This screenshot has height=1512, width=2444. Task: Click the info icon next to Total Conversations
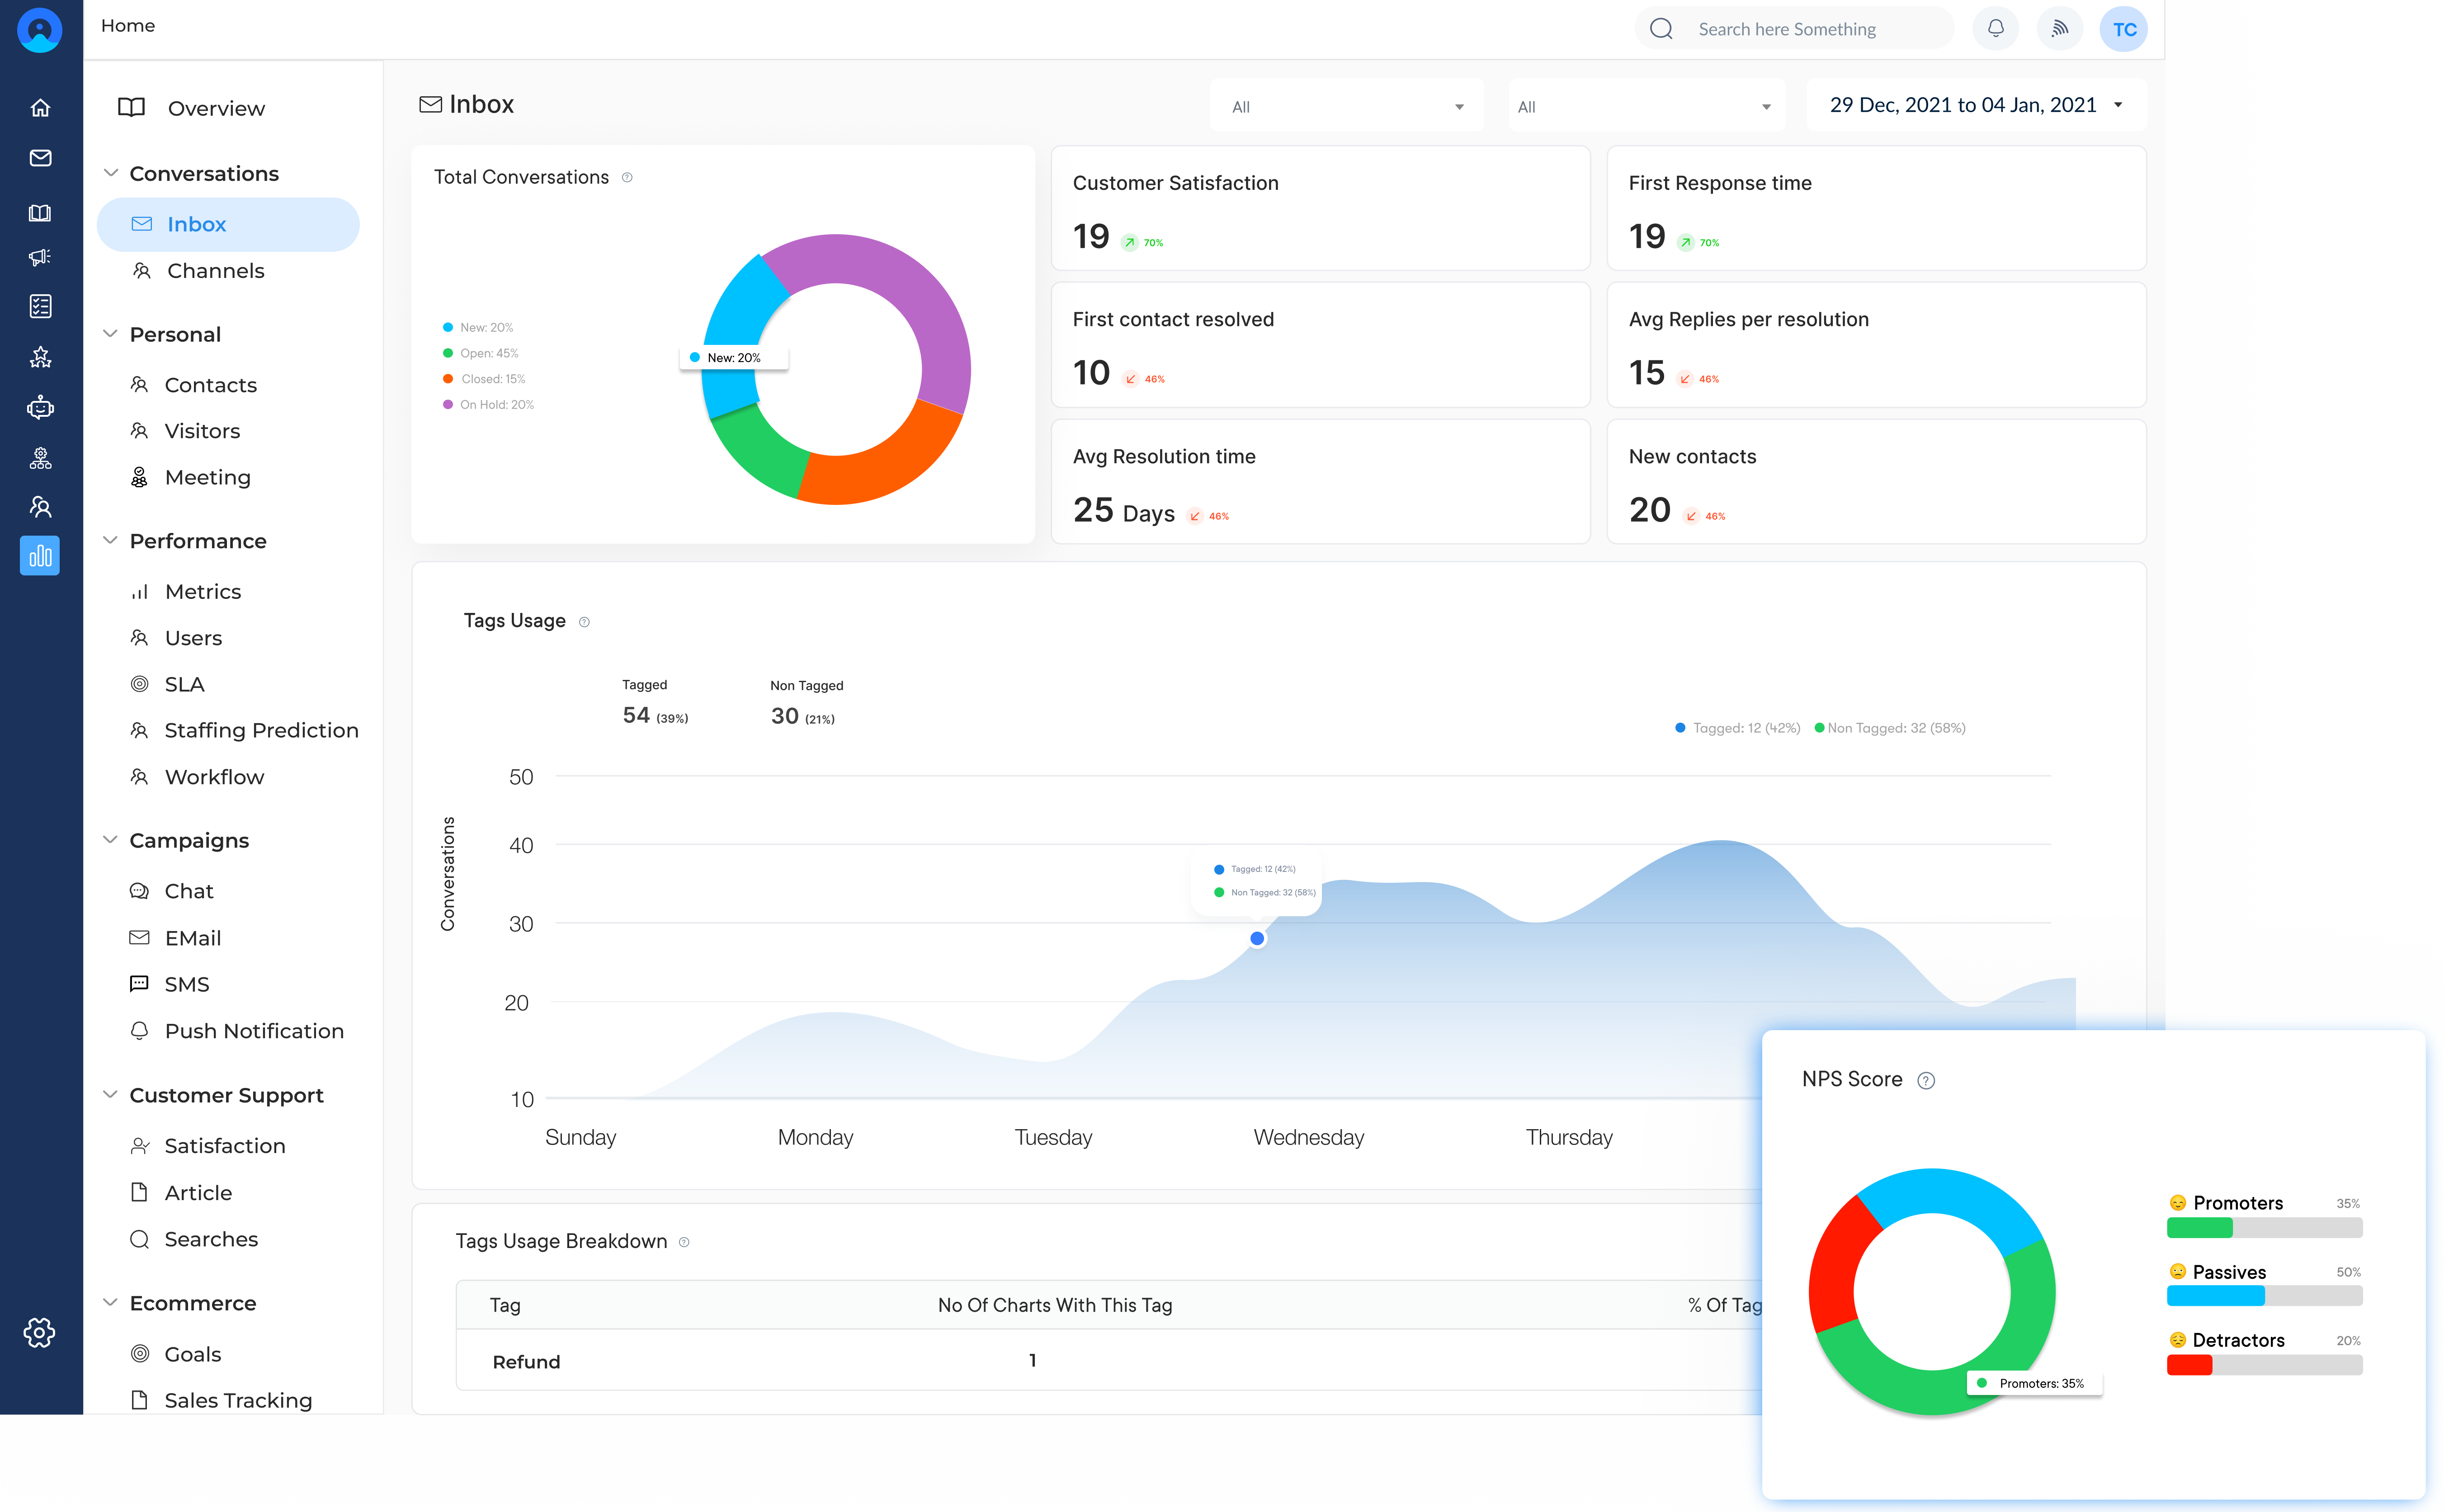point(627,178)
